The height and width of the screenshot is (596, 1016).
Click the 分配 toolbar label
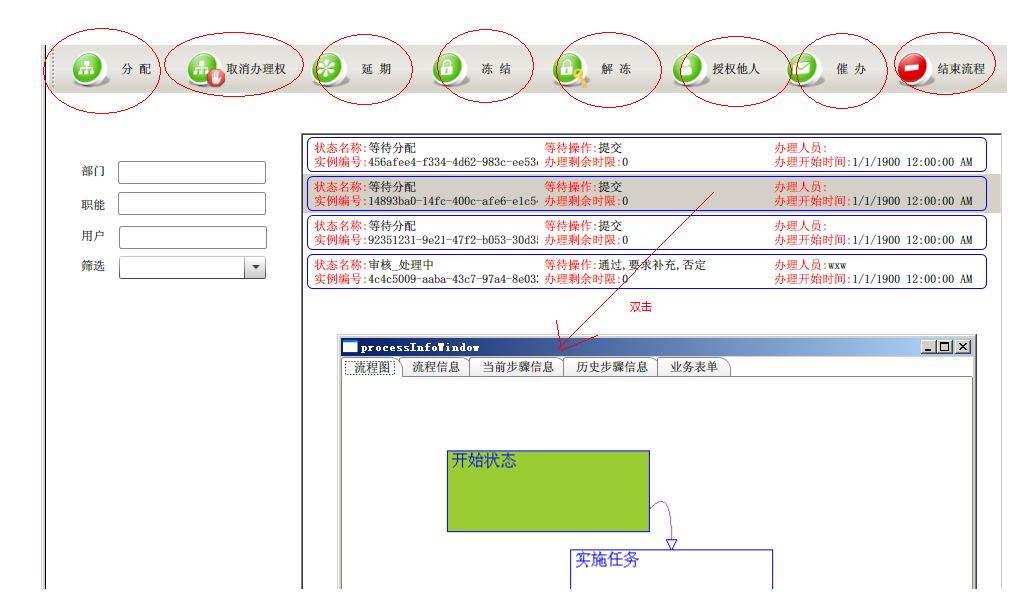click(136, 69)
